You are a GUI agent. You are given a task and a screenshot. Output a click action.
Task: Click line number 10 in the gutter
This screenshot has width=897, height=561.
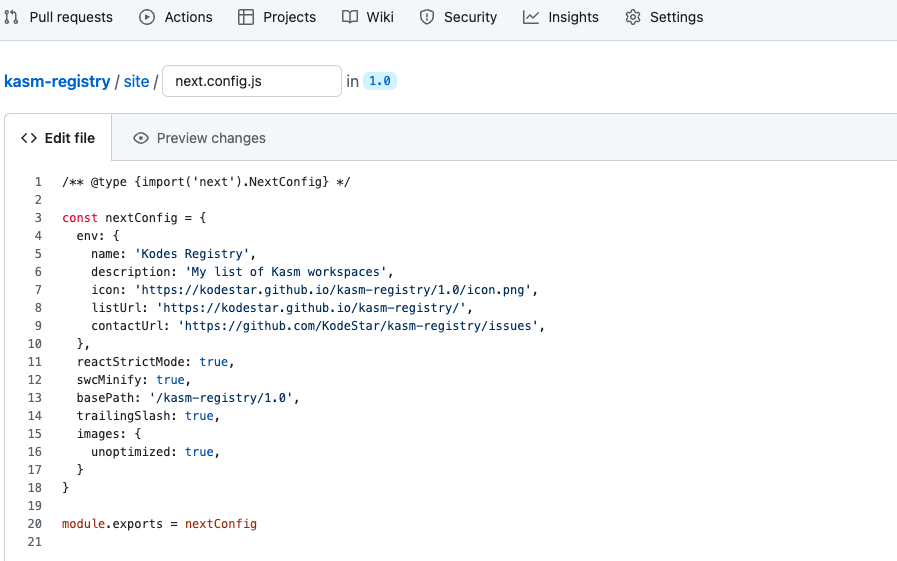point(35,344)
